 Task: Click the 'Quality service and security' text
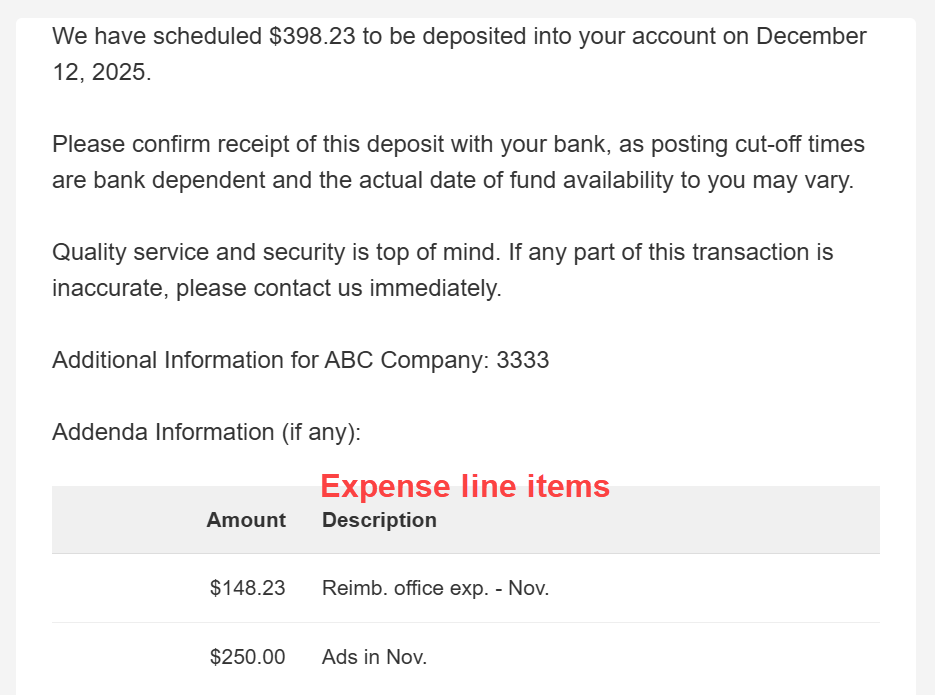186,253
